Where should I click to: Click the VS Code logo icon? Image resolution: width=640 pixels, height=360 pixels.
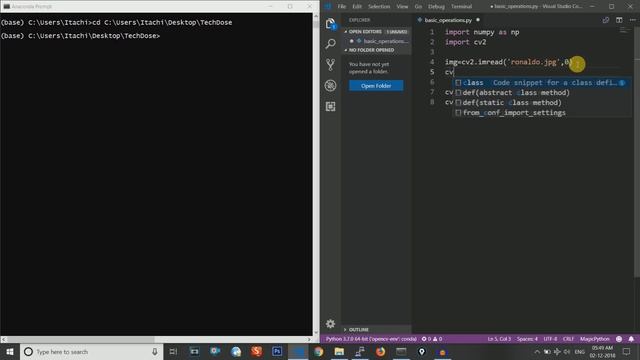(328, 6)
